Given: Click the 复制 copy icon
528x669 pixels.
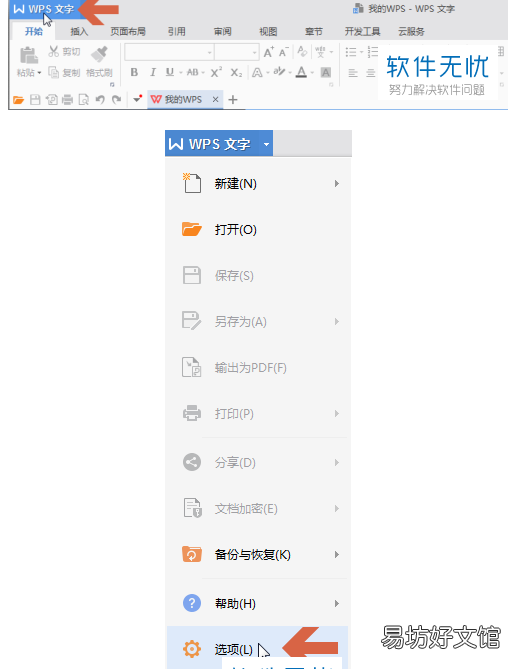Looking at the screenshot, I should [x=53, y=73].
